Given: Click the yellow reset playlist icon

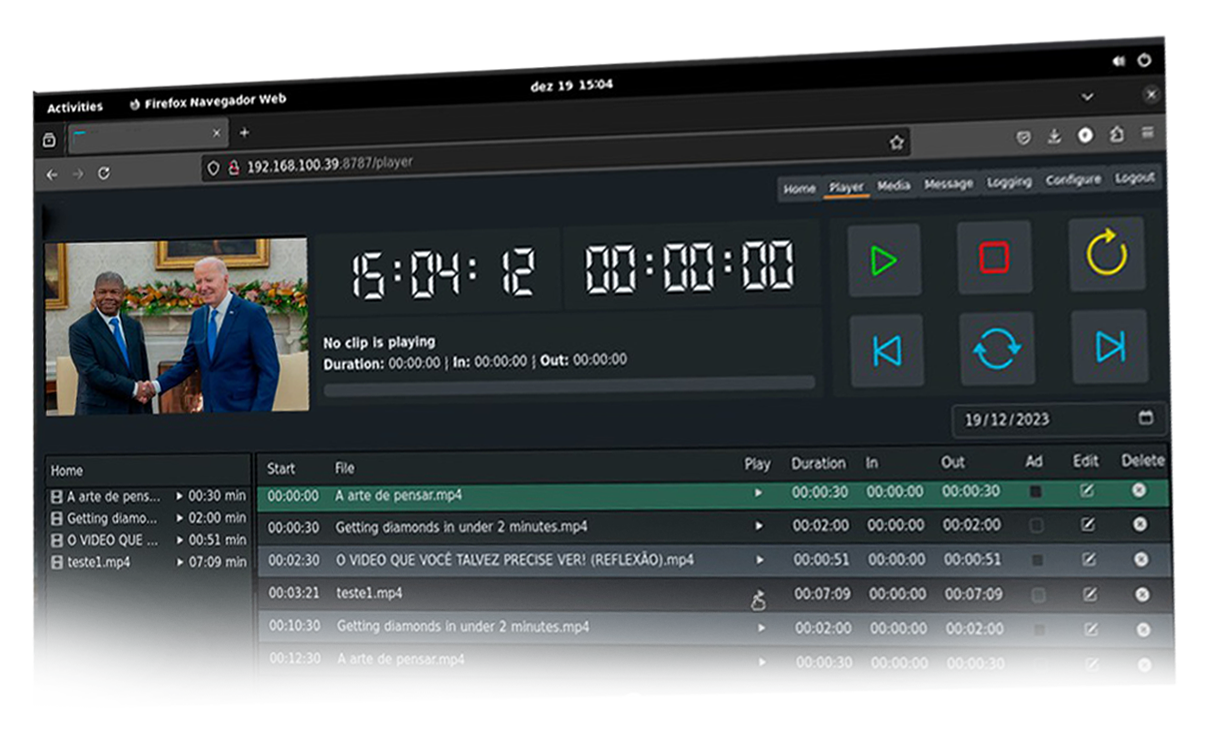Looking at the screenshot, I should coord(1106,256).
